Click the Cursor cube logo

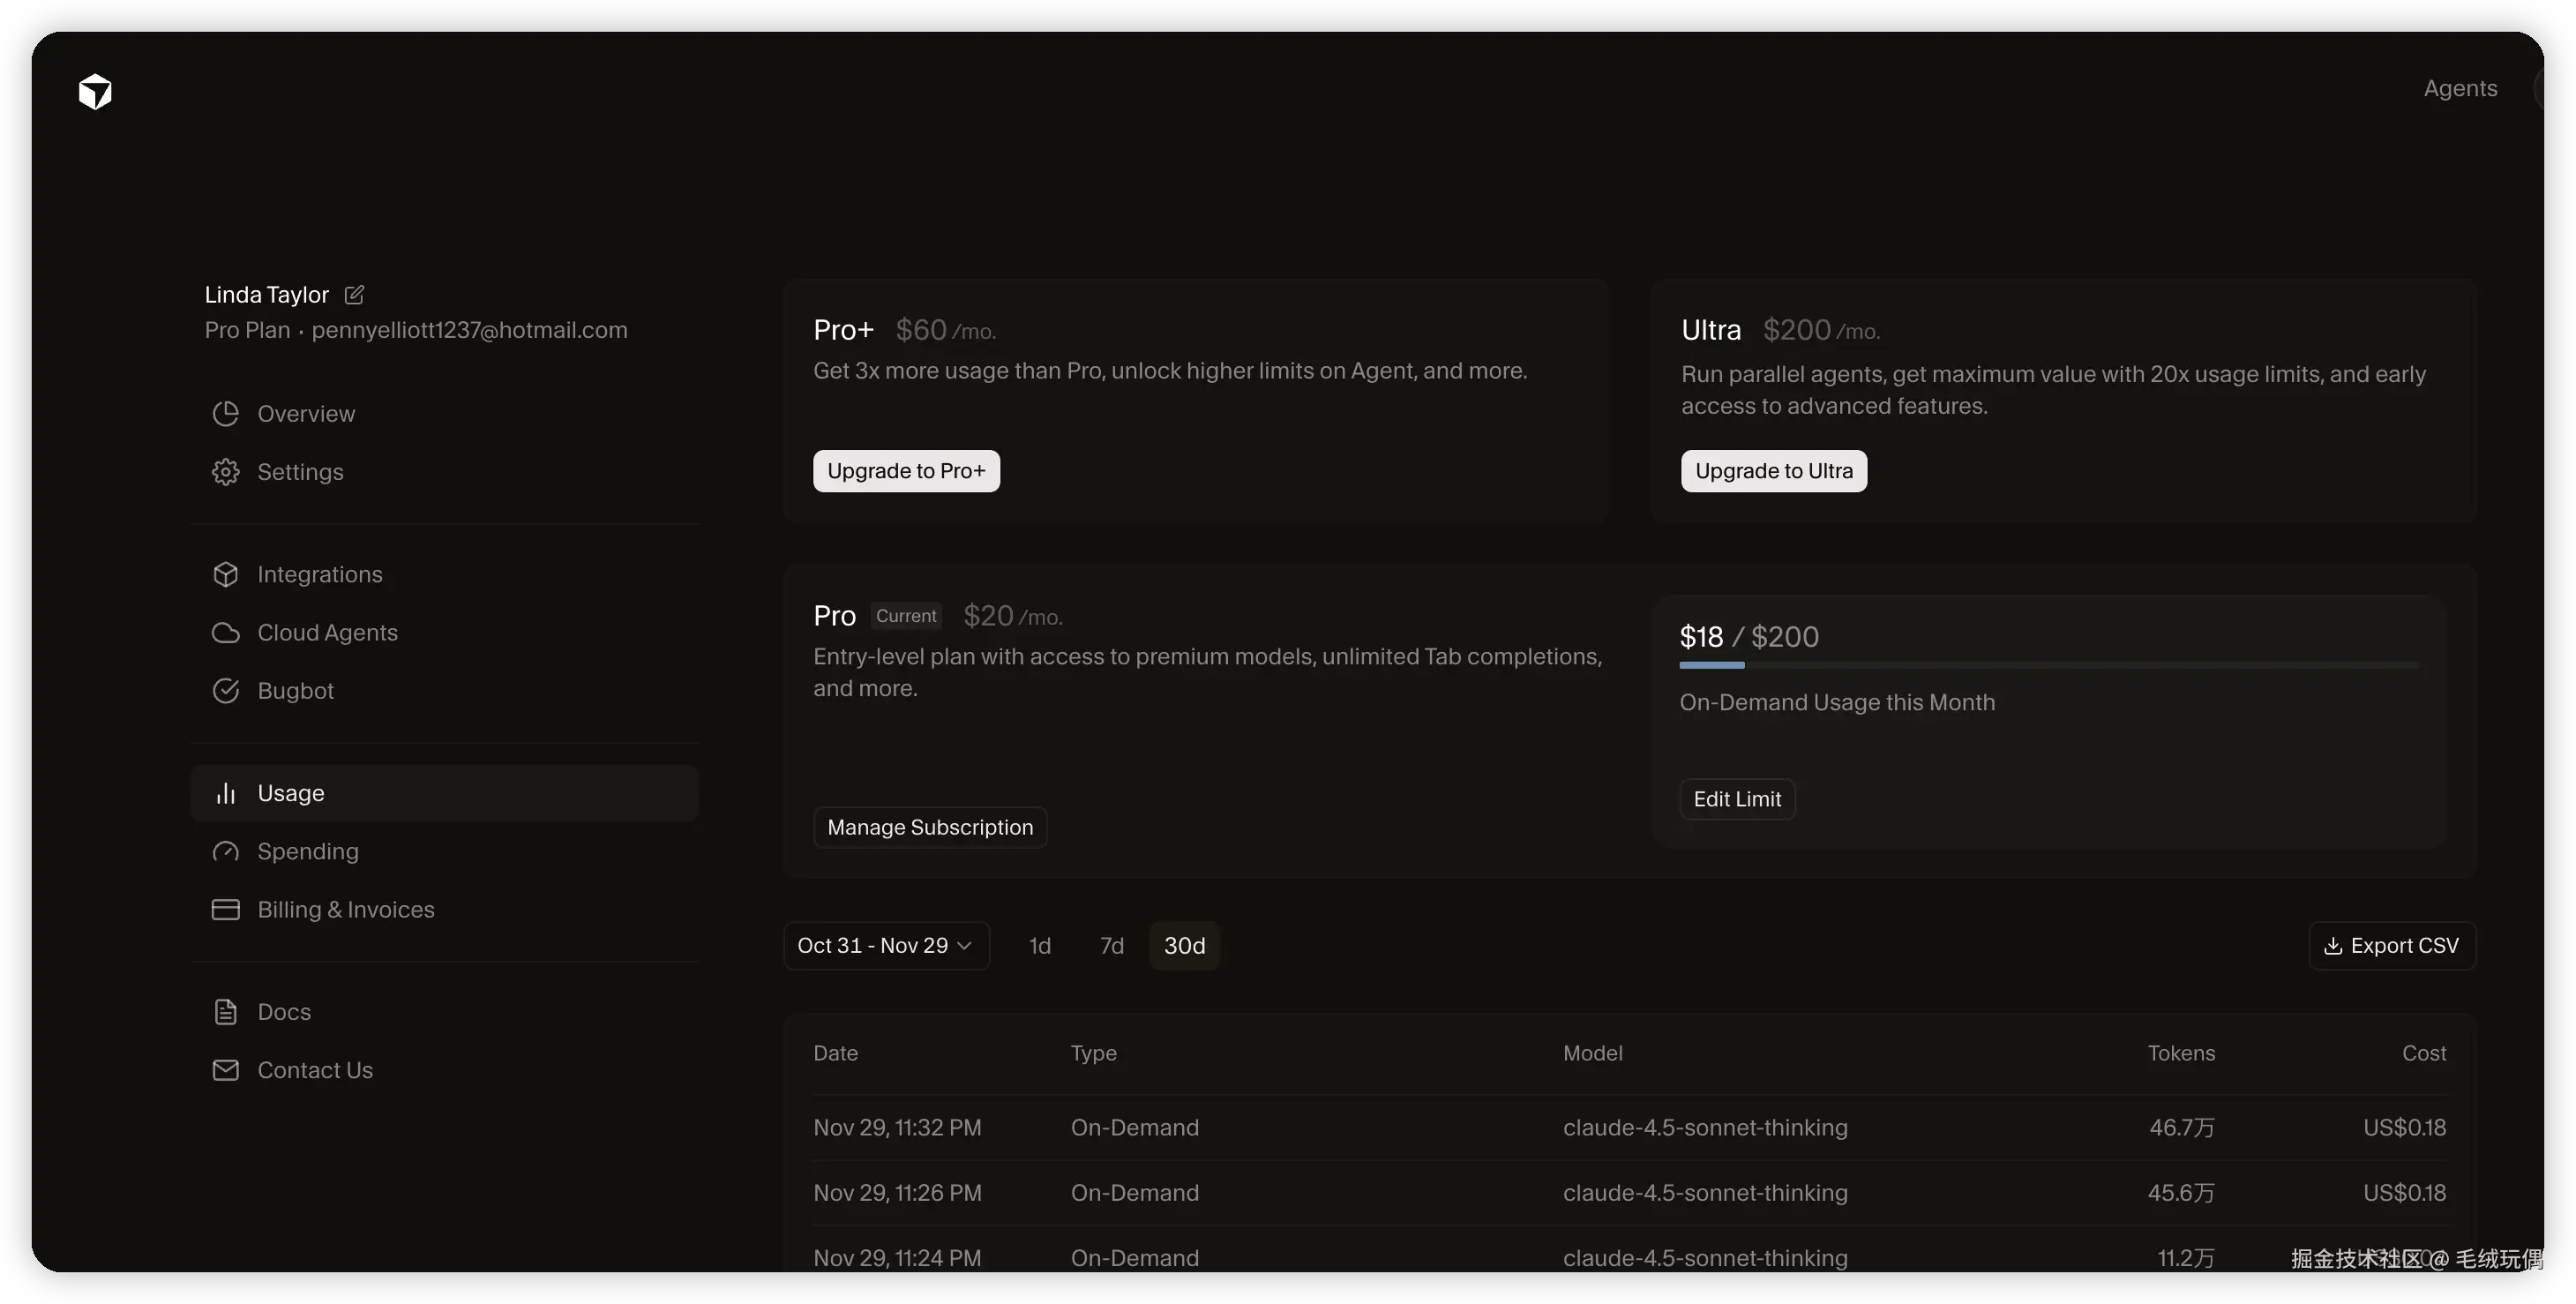click(95, 91)
